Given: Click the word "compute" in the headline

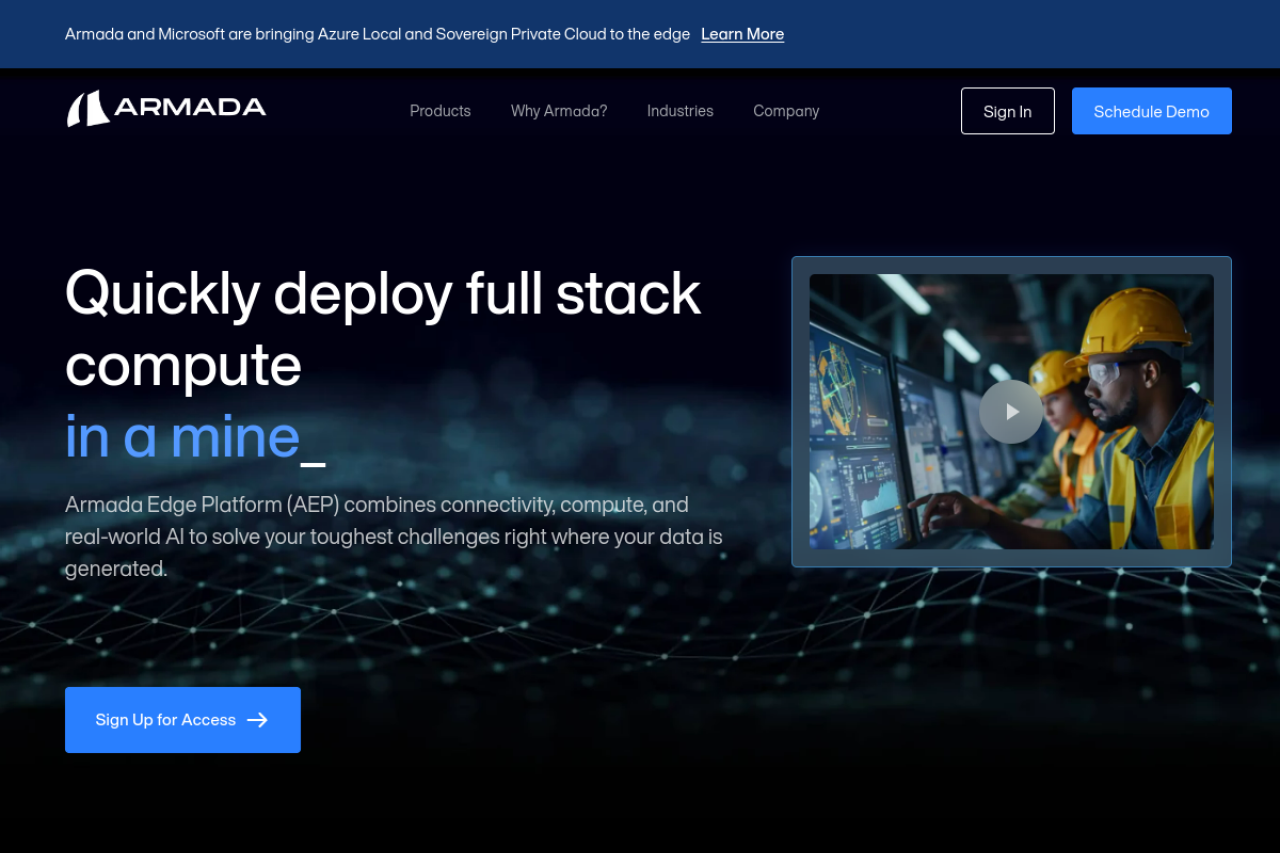Looking at the screenshot, I should pyautogui.click(x=183, y=365).
